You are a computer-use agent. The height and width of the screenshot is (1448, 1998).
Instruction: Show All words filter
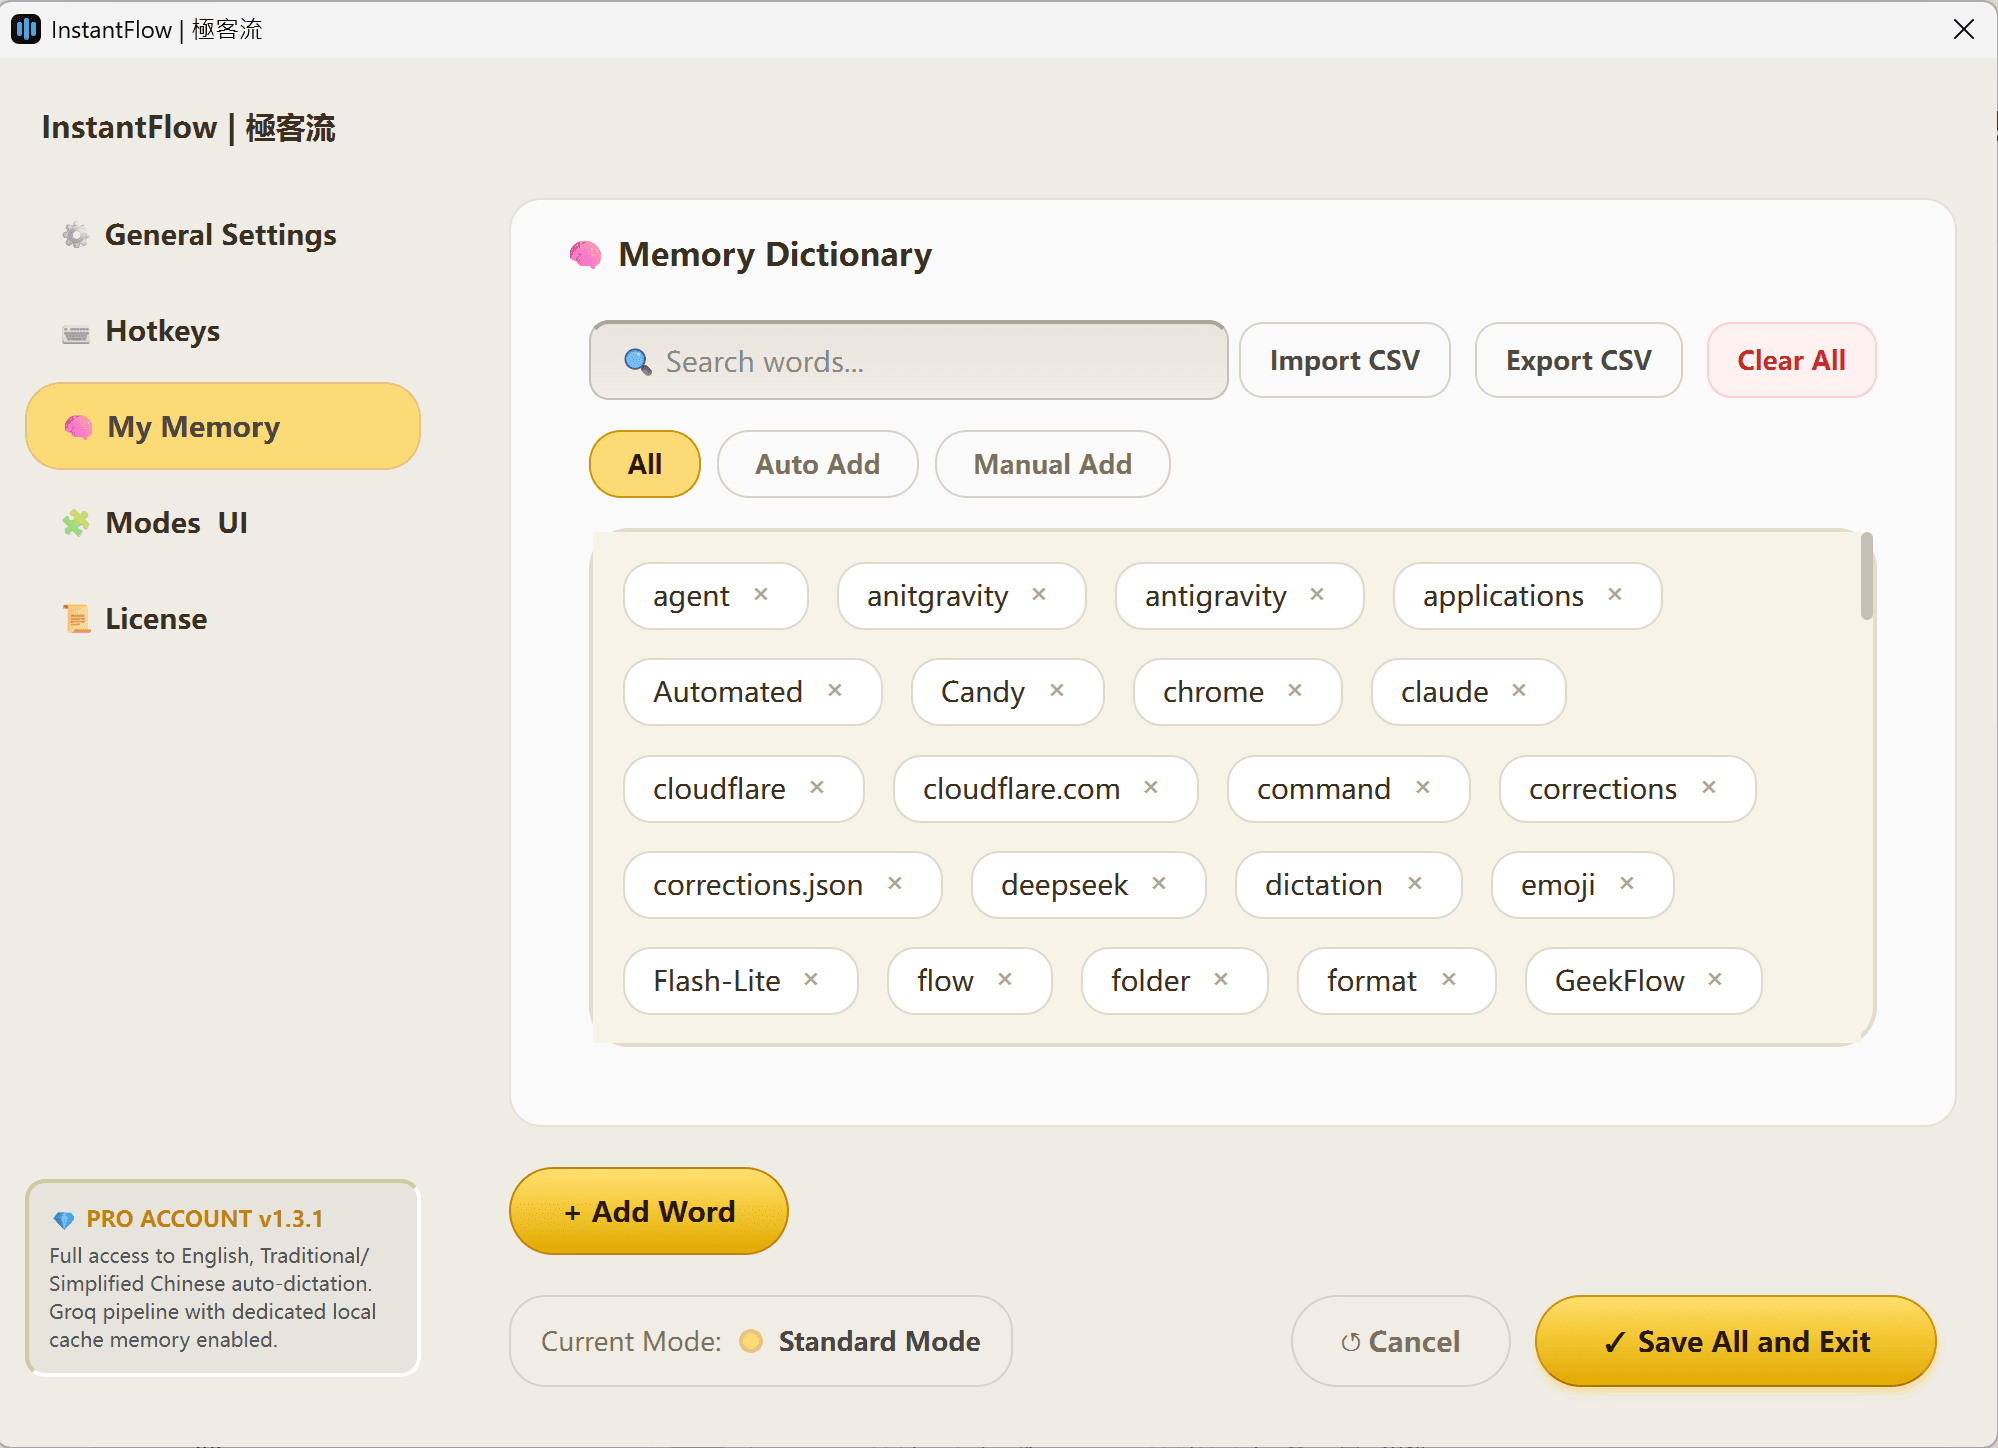pyautogui.click(x=645, y=464)
